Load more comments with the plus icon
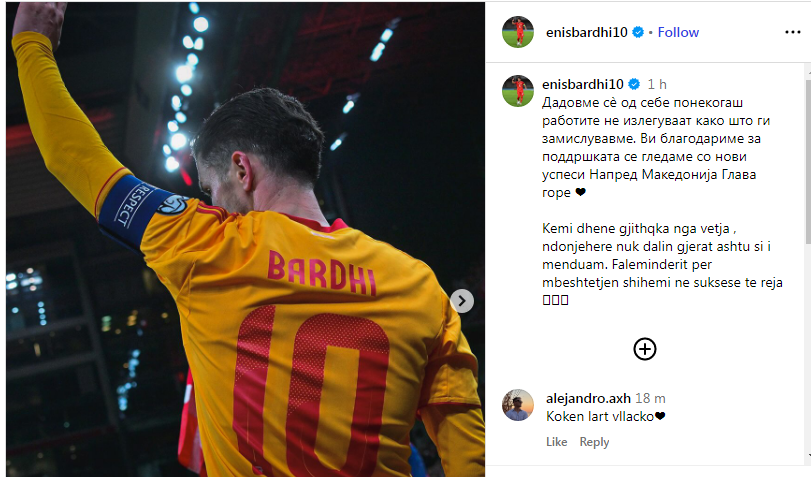 click(x=644, y=349)
